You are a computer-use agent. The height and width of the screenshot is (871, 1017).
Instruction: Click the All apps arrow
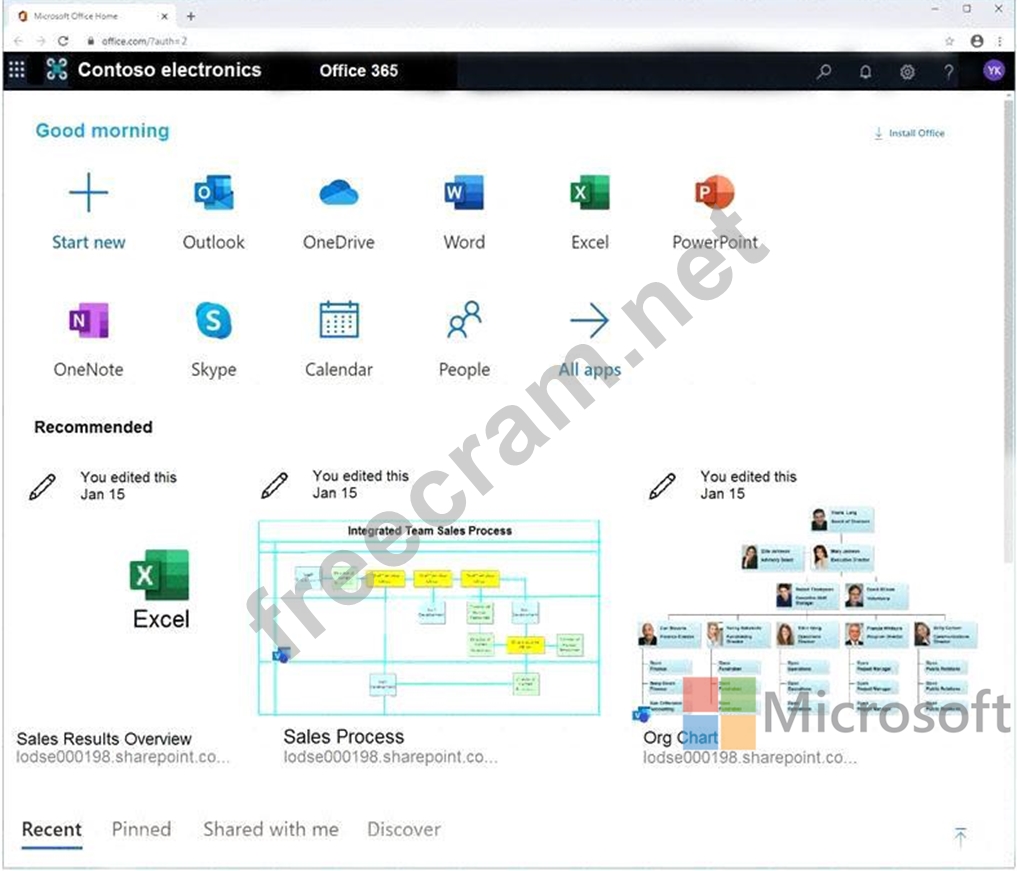pyautogui.click(x=590, y=320)
